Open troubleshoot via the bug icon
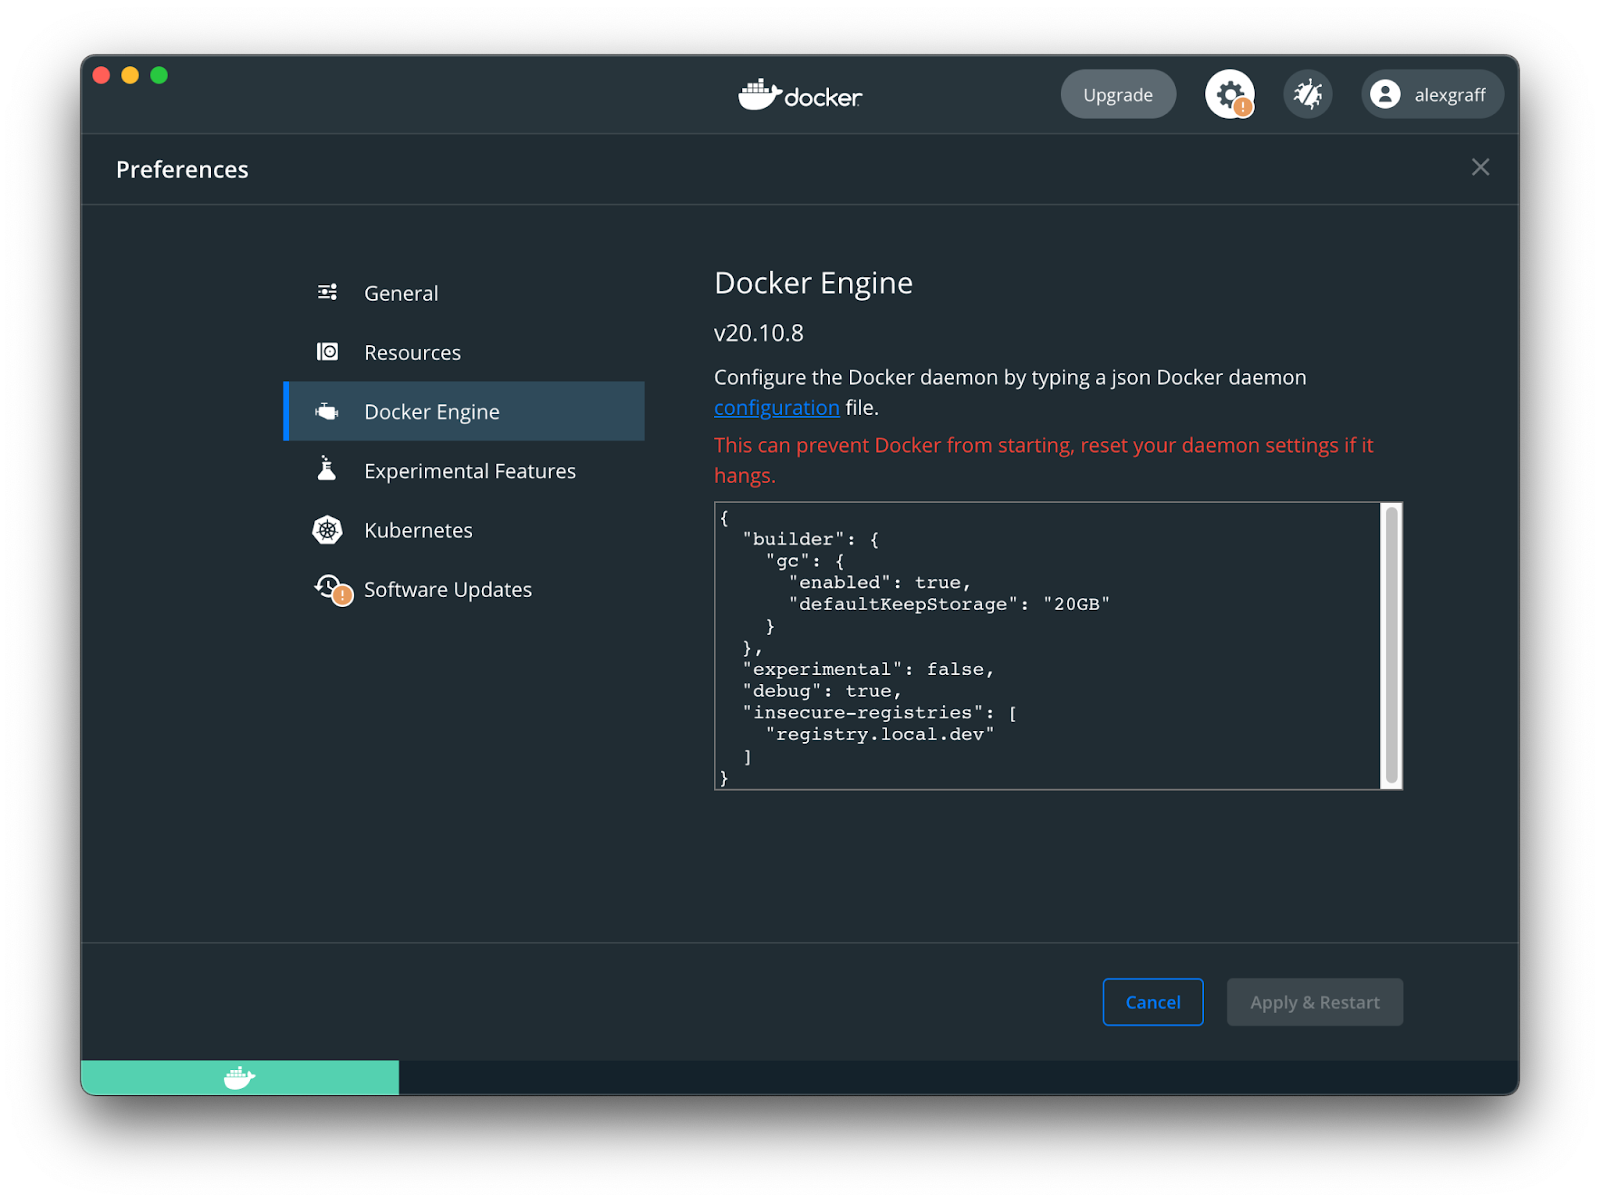 point(1308,95)
